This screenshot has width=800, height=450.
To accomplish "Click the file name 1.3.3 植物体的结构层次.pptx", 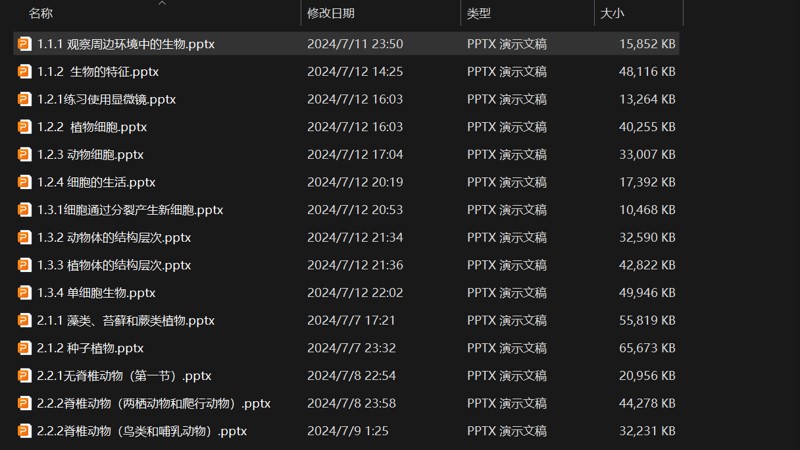I will (114, 265).
